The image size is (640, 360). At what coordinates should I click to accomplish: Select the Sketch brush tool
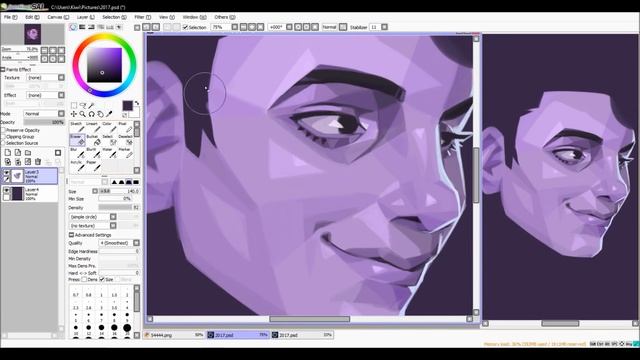[x=77, y=127]
